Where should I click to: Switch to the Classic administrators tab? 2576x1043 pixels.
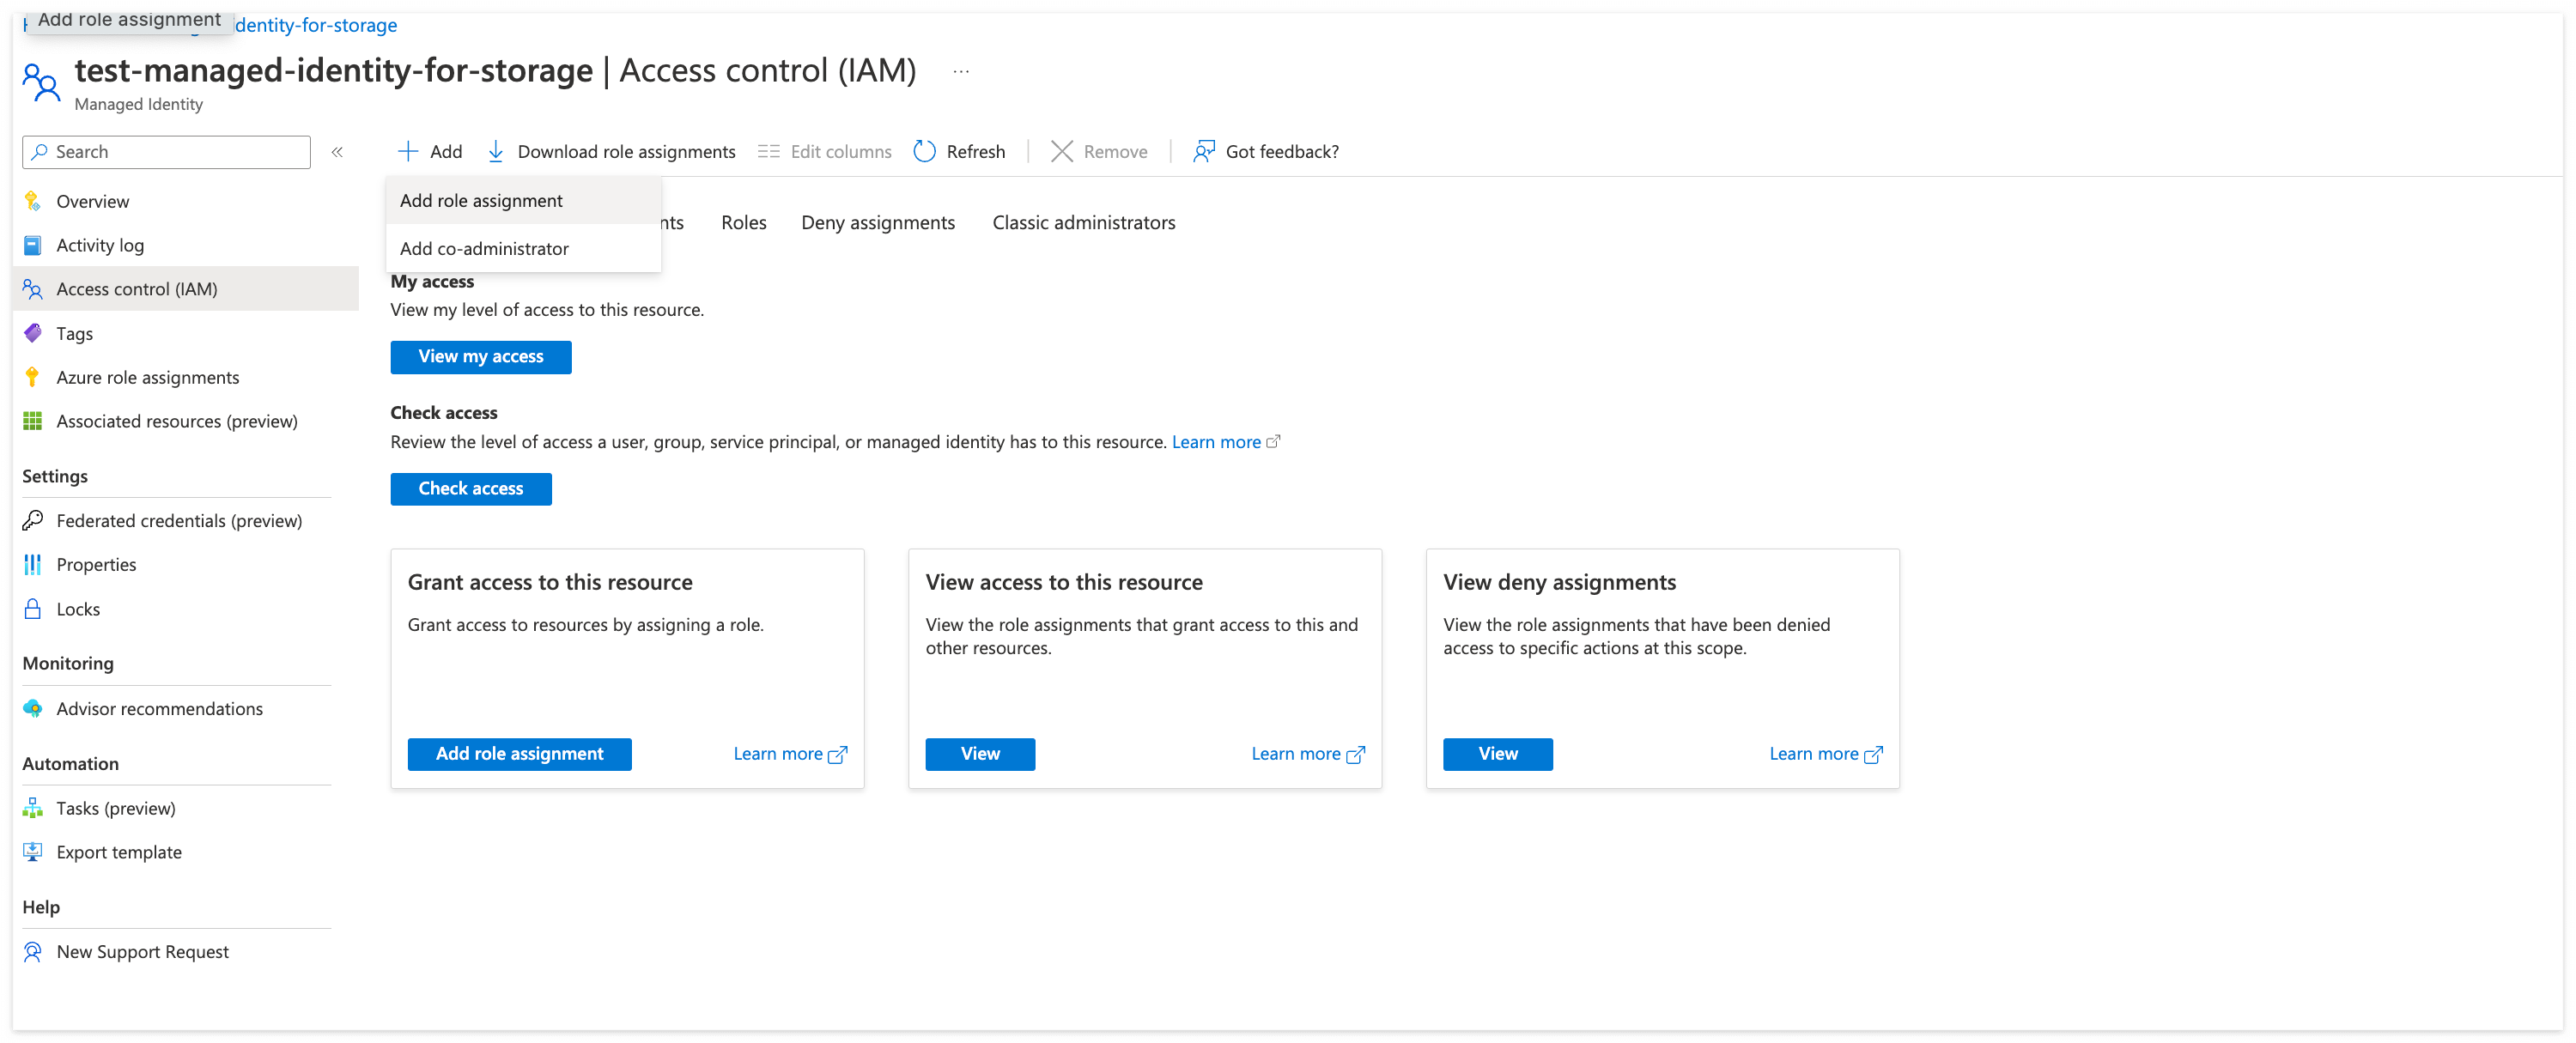(1084, 222)
